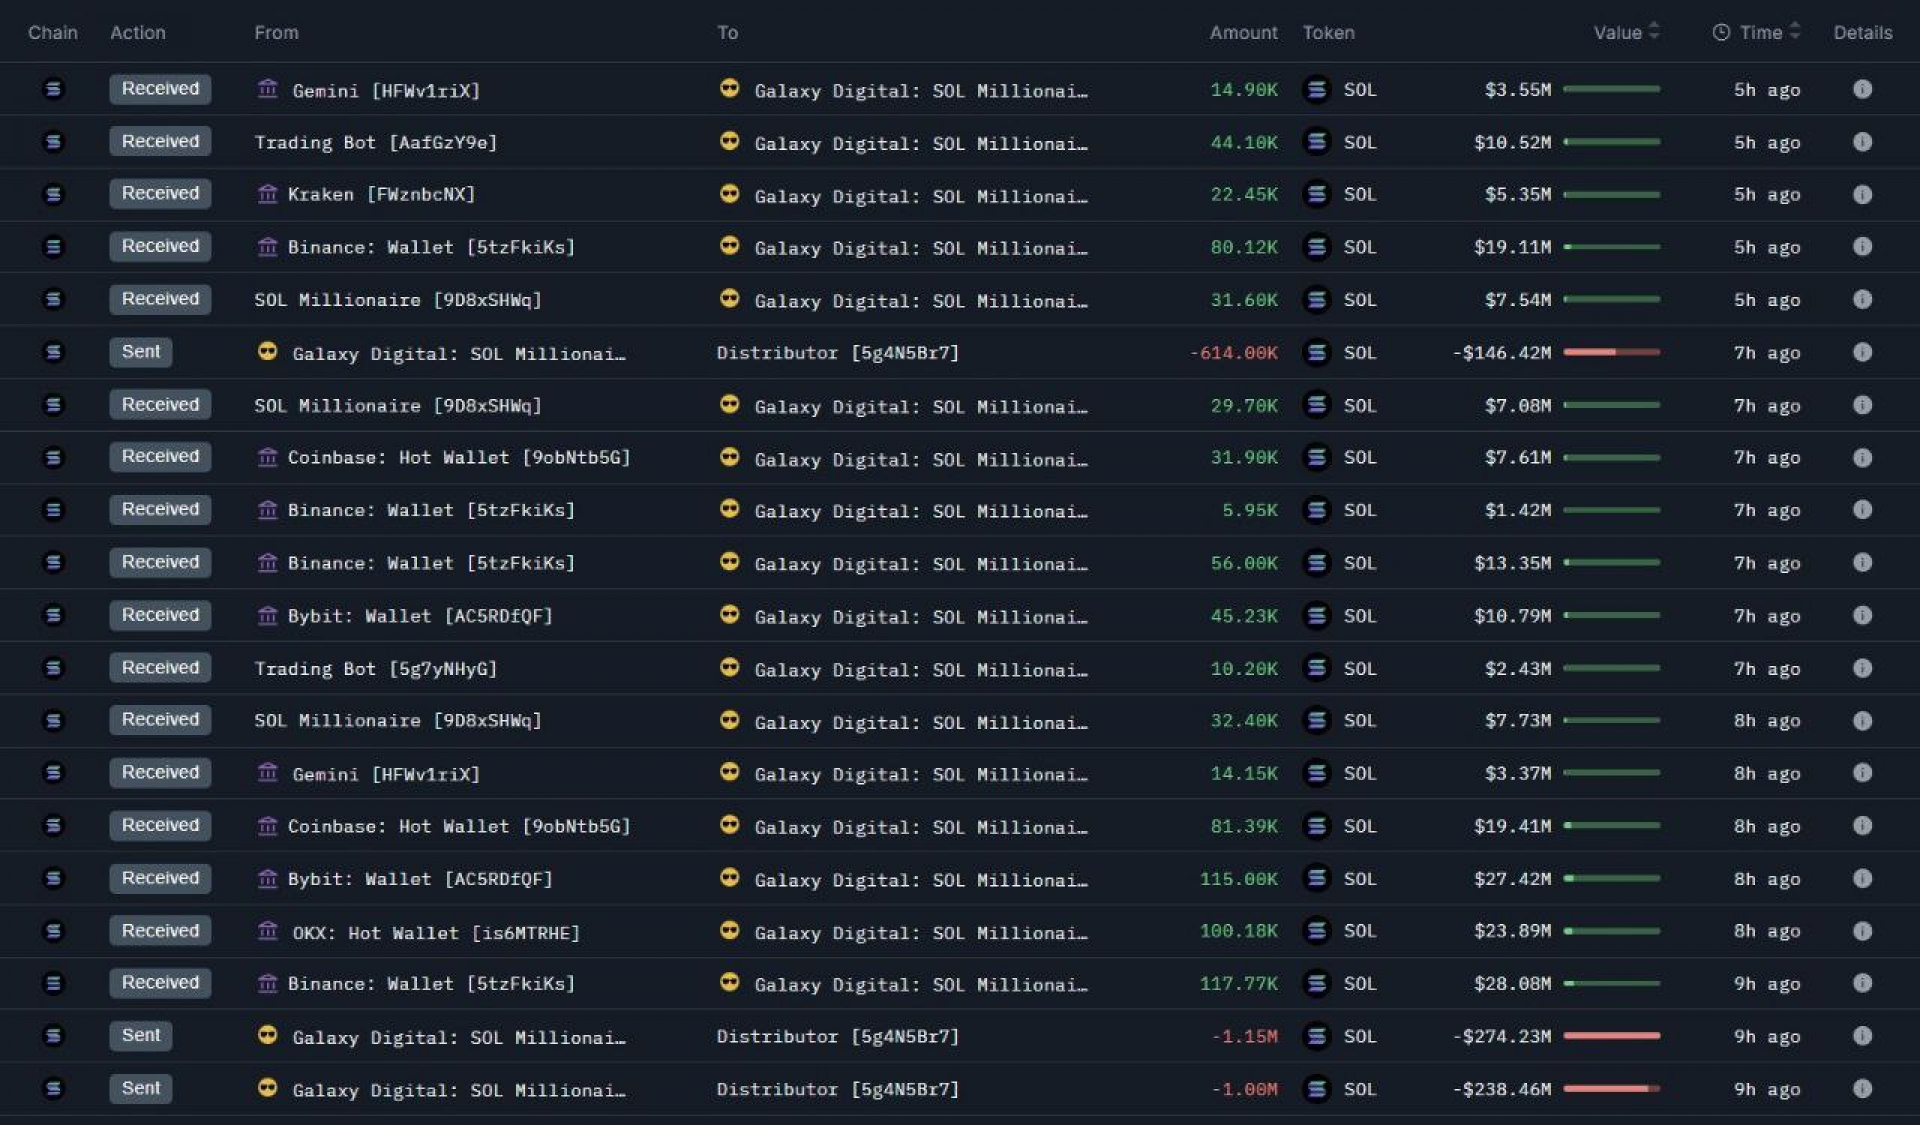The height and width of the screenshot is (1125, 1920).
Task: Click the Action column header
Action: click(138, 33)
